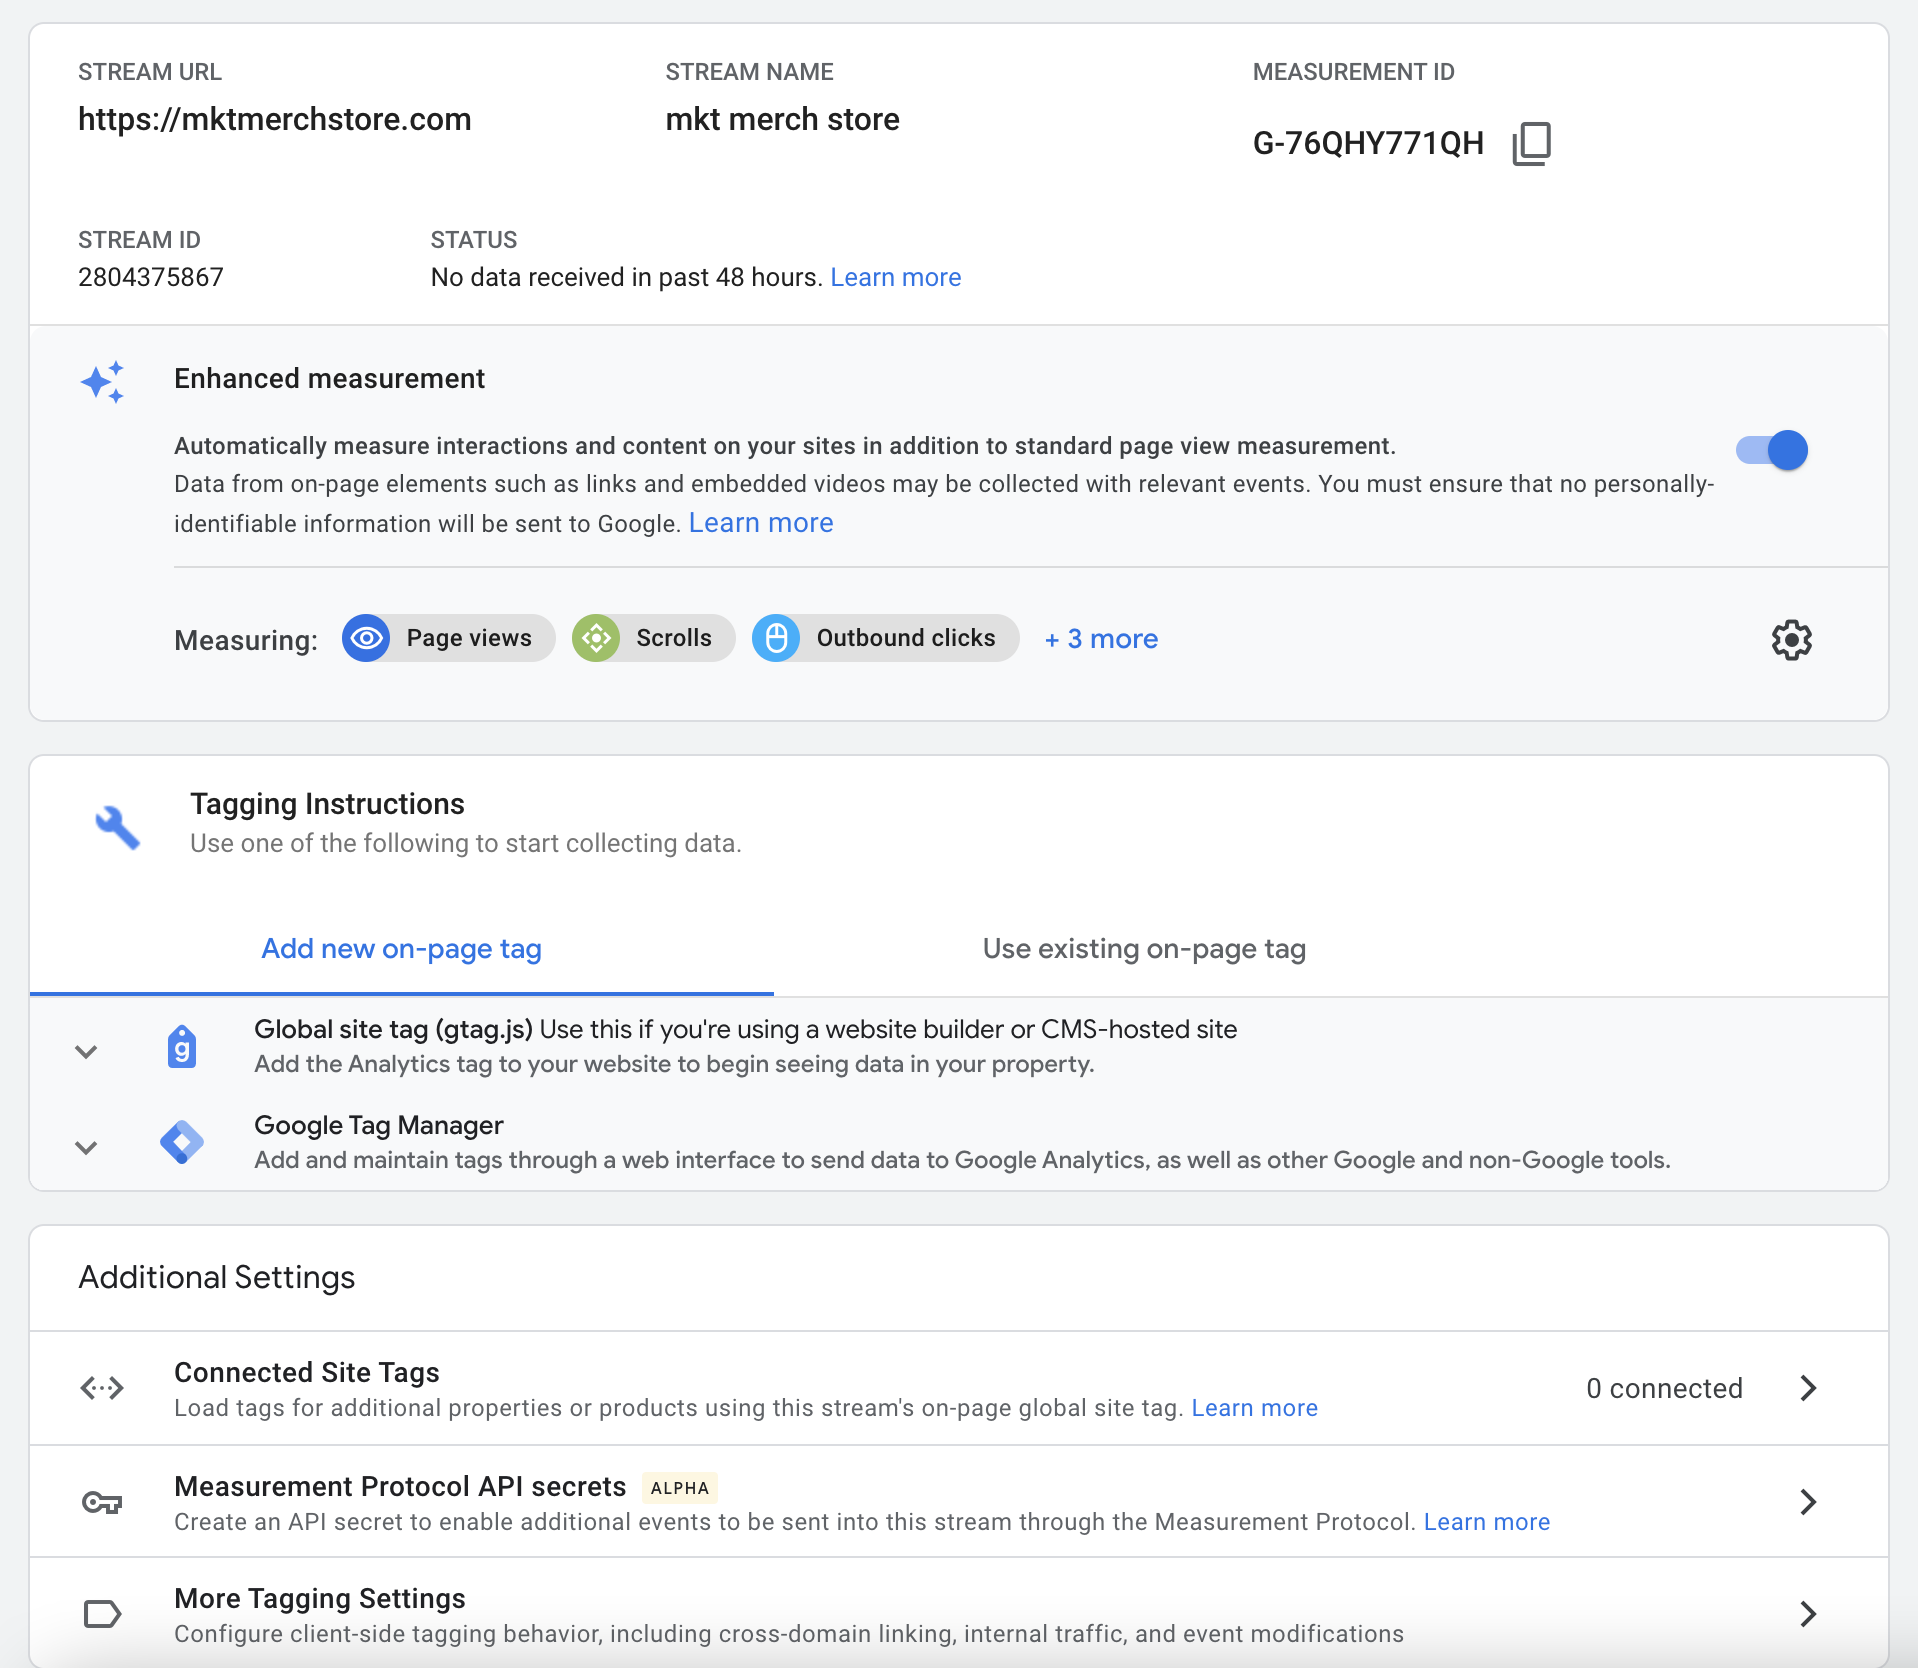Click the Tagging Instructions wrench icon

pyautogui.click(x=117, y=825)
